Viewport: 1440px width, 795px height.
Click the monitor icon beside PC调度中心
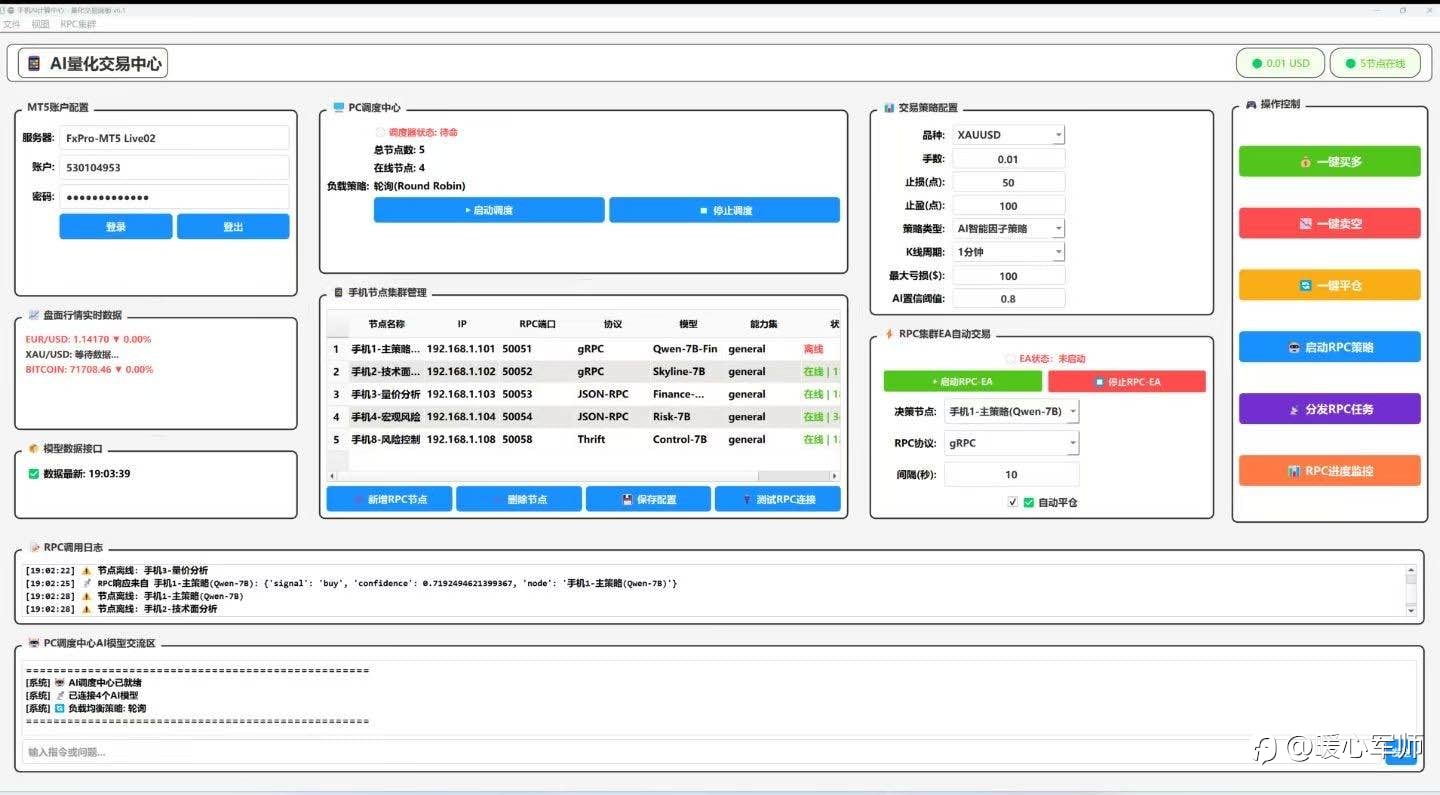point(339,108)
